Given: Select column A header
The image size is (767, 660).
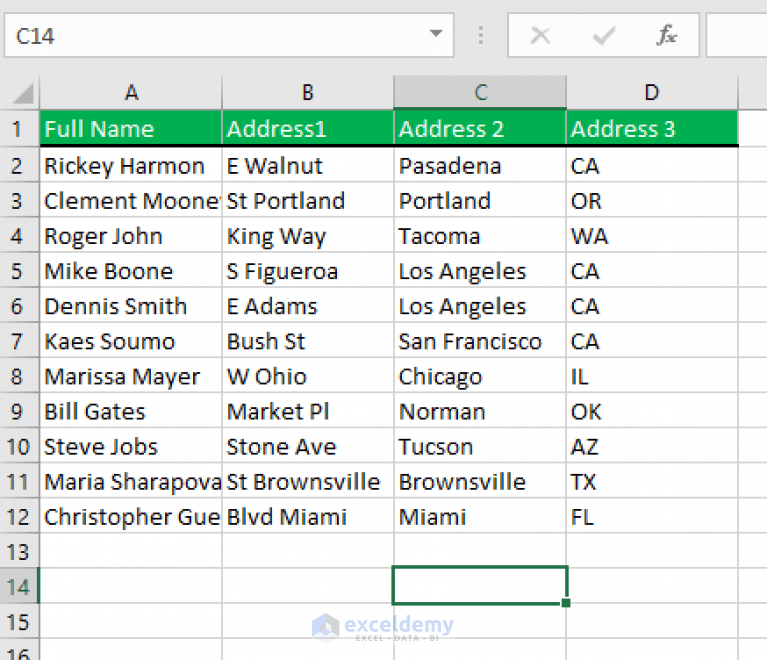Looking at the screenshot, I should point(131,92).
